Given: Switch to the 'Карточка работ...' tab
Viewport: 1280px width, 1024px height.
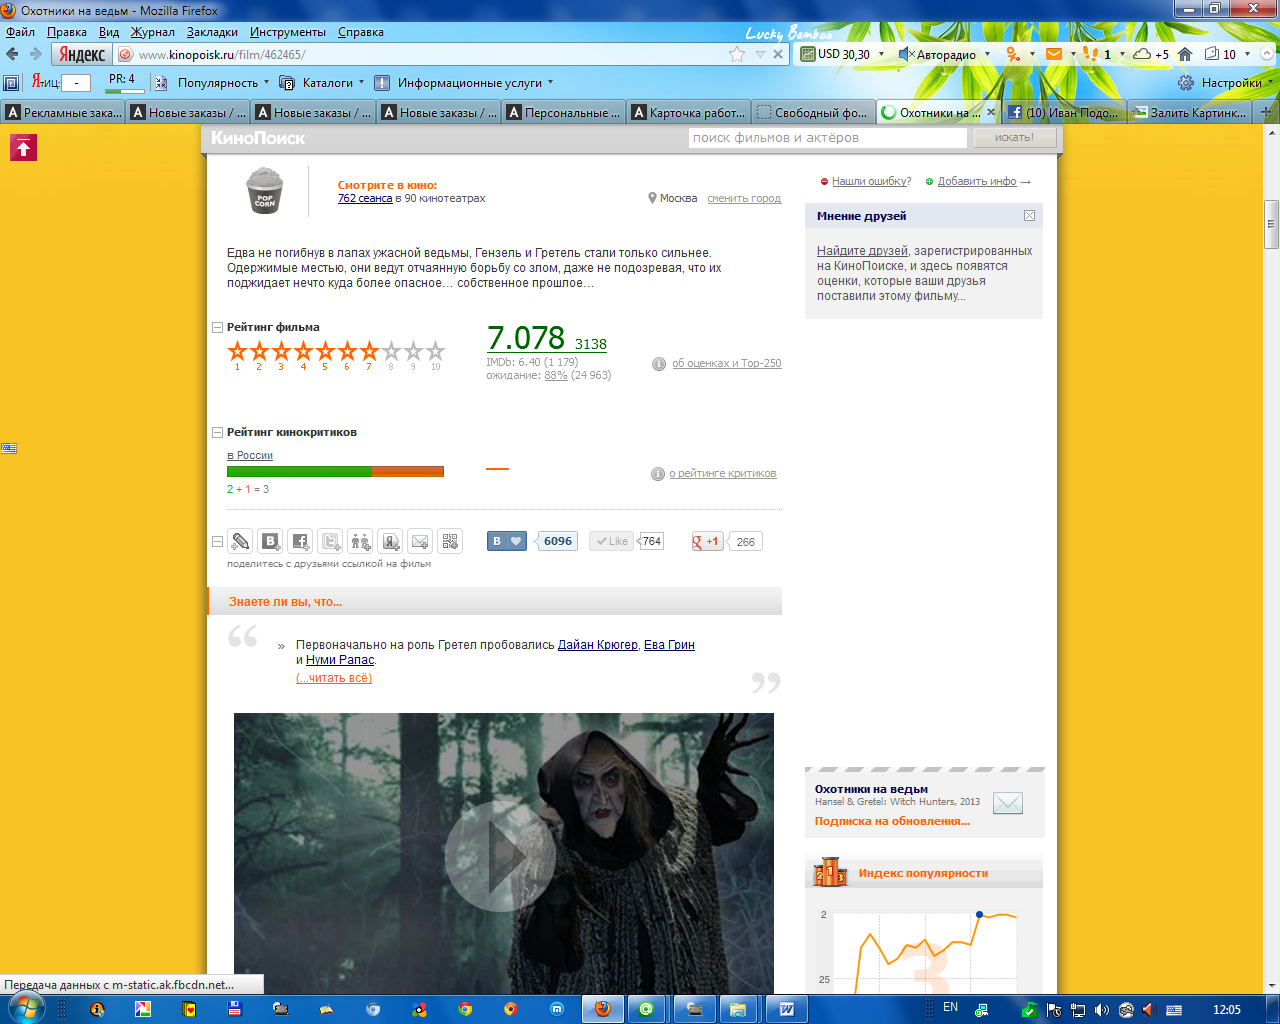Looking at the screenshot, I should click(689, 112).
